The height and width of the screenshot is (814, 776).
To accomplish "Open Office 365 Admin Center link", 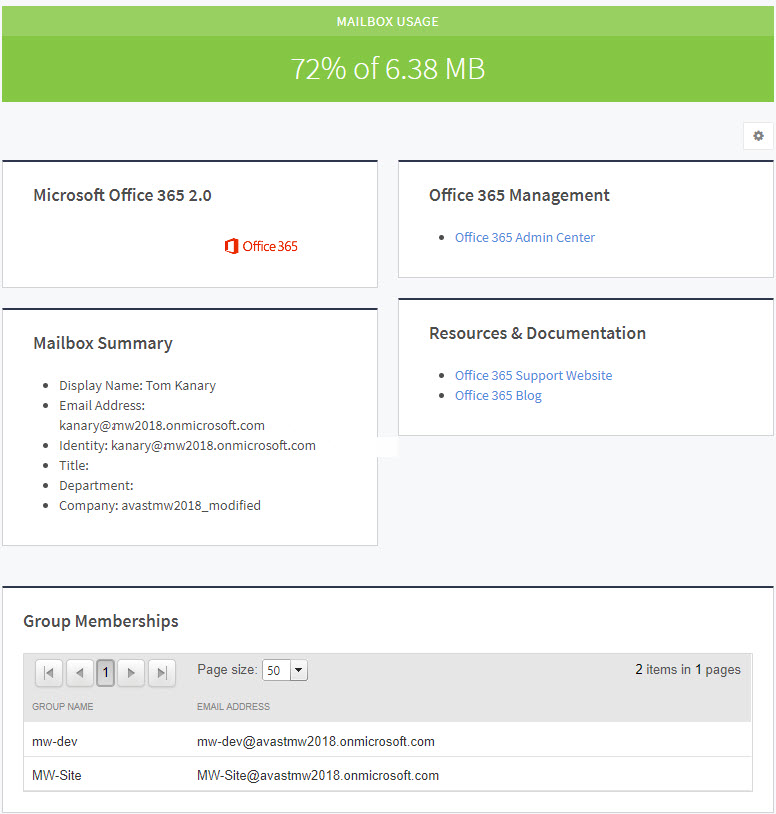I will [525, 237].
